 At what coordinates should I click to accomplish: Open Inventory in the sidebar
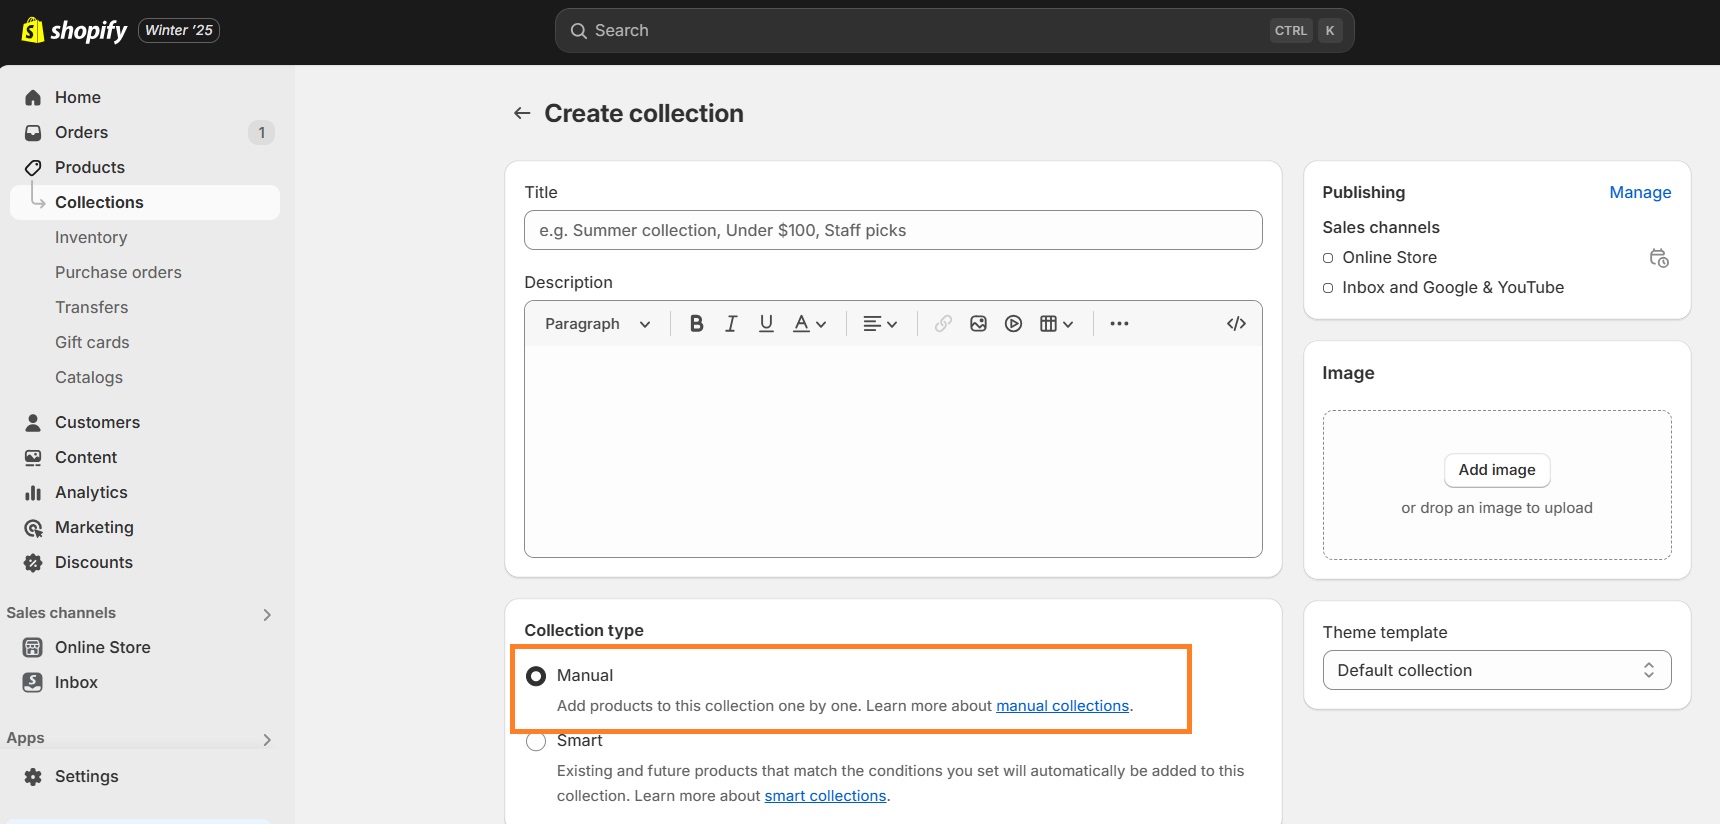click(91, 237)
